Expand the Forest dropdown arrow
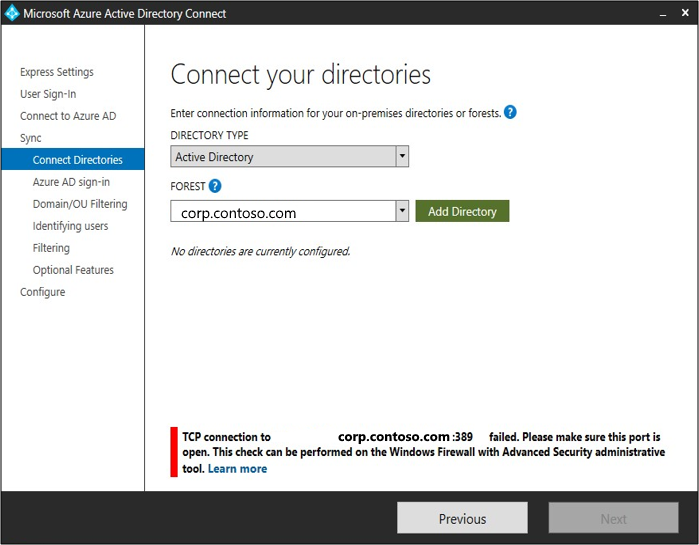This screenshot has height=545, width=699. [401, 212]
